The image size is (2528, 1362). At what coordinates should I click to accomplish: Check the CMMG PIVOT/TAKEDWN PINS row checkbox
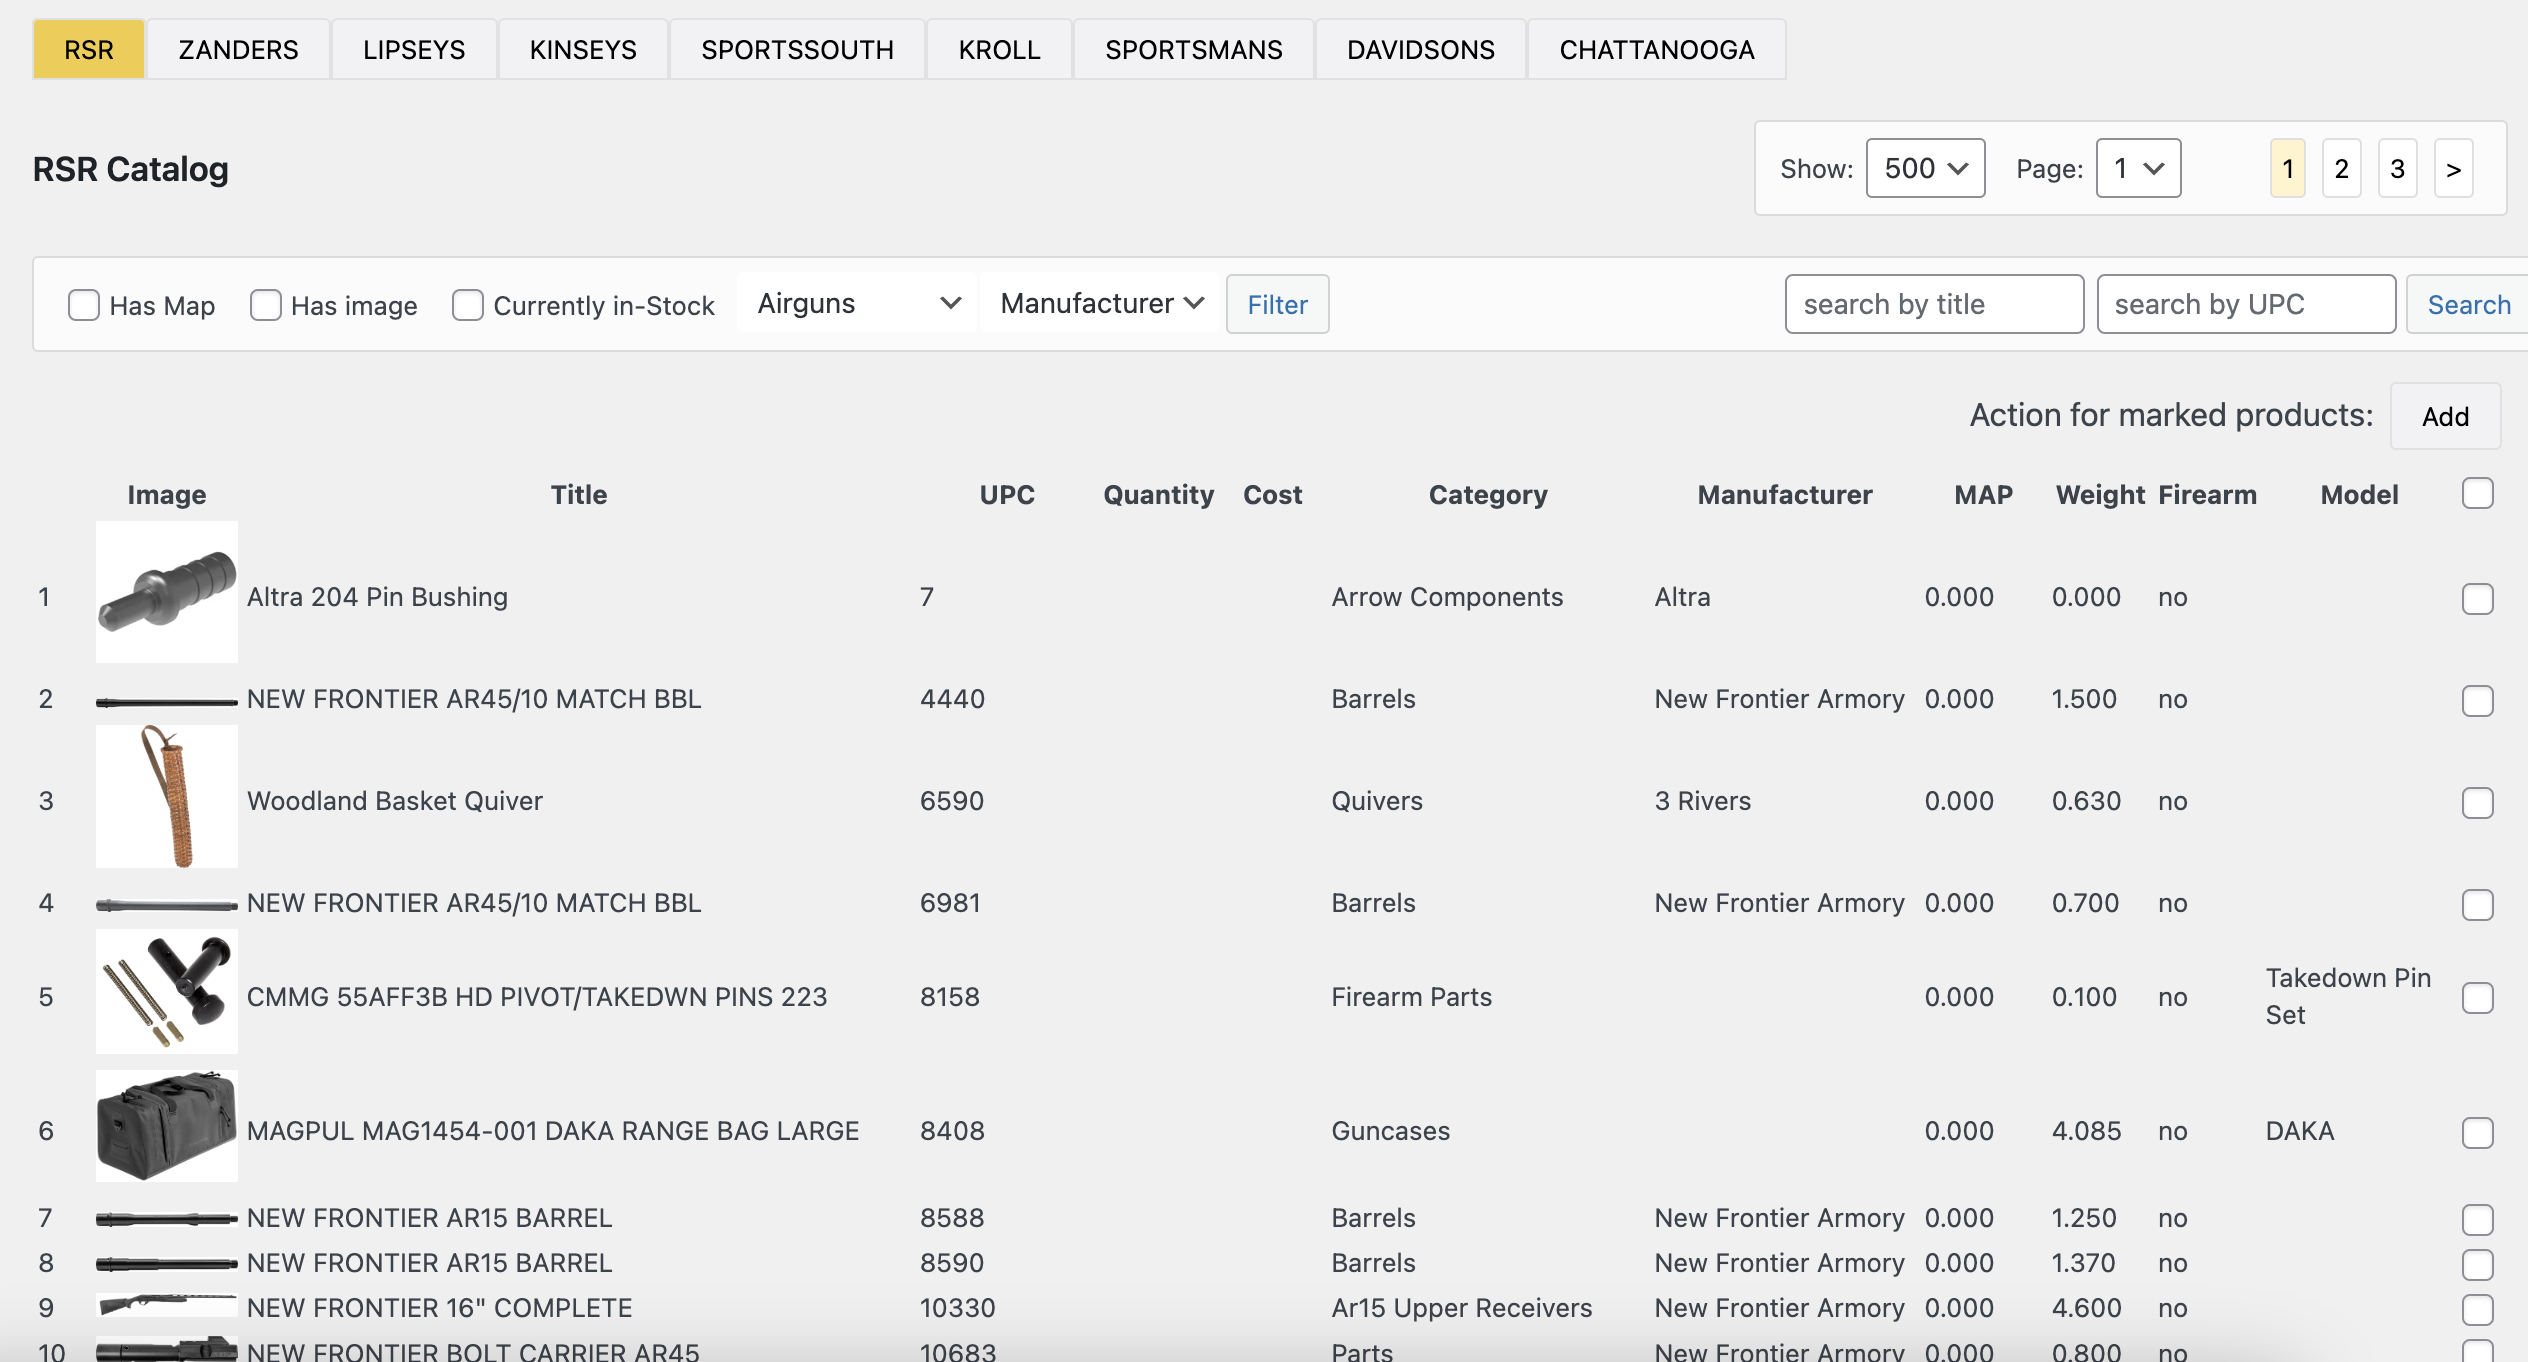pos(2478,998)
